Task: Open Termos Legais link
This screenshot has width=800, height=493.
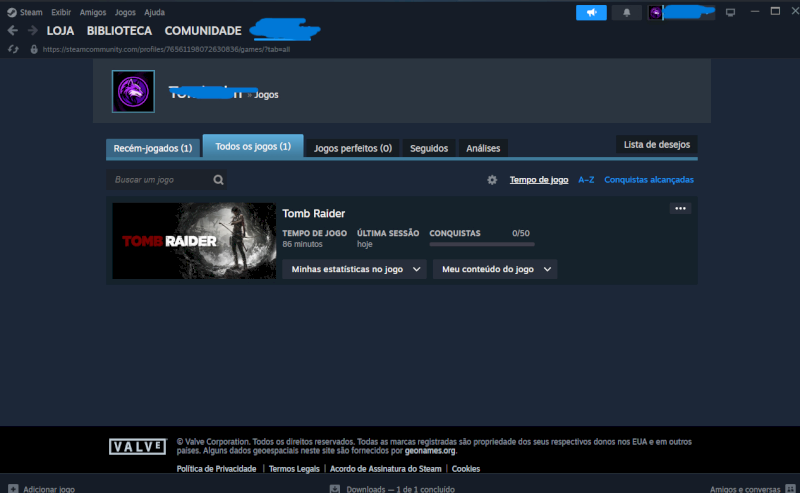Action: (294, 469)
